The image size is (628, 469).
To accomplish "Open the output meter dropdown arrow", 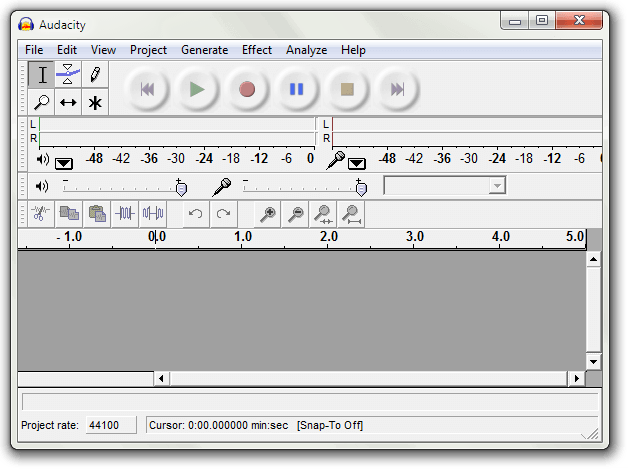I will coord(64,163).
